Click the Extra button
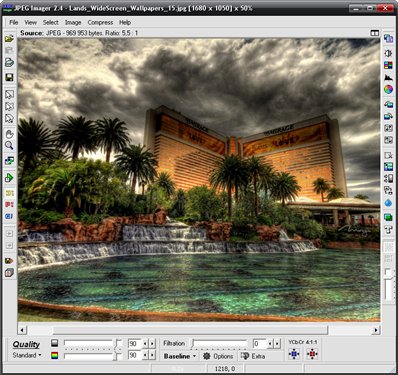Screen dimensions: 398x375 pos(253,356)
